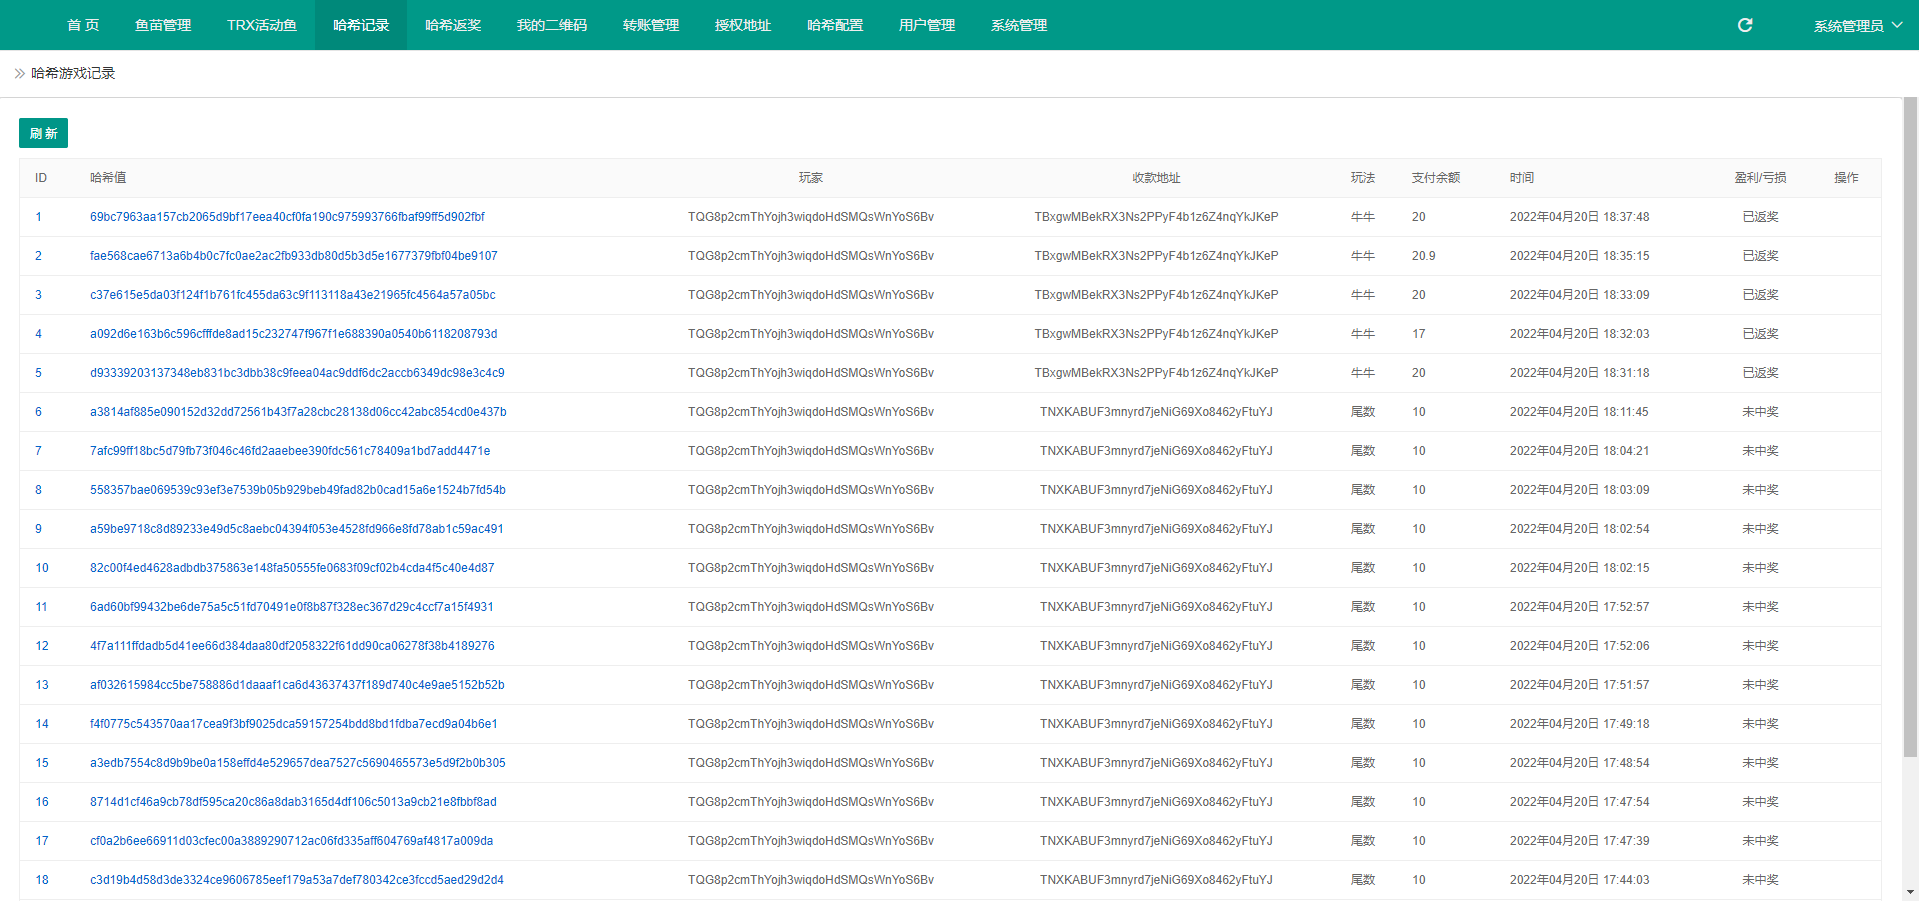Viewport: 1919px width, 901px height.
Task: Open hash link starting f4f0775c543570
Action: [293, 724]
